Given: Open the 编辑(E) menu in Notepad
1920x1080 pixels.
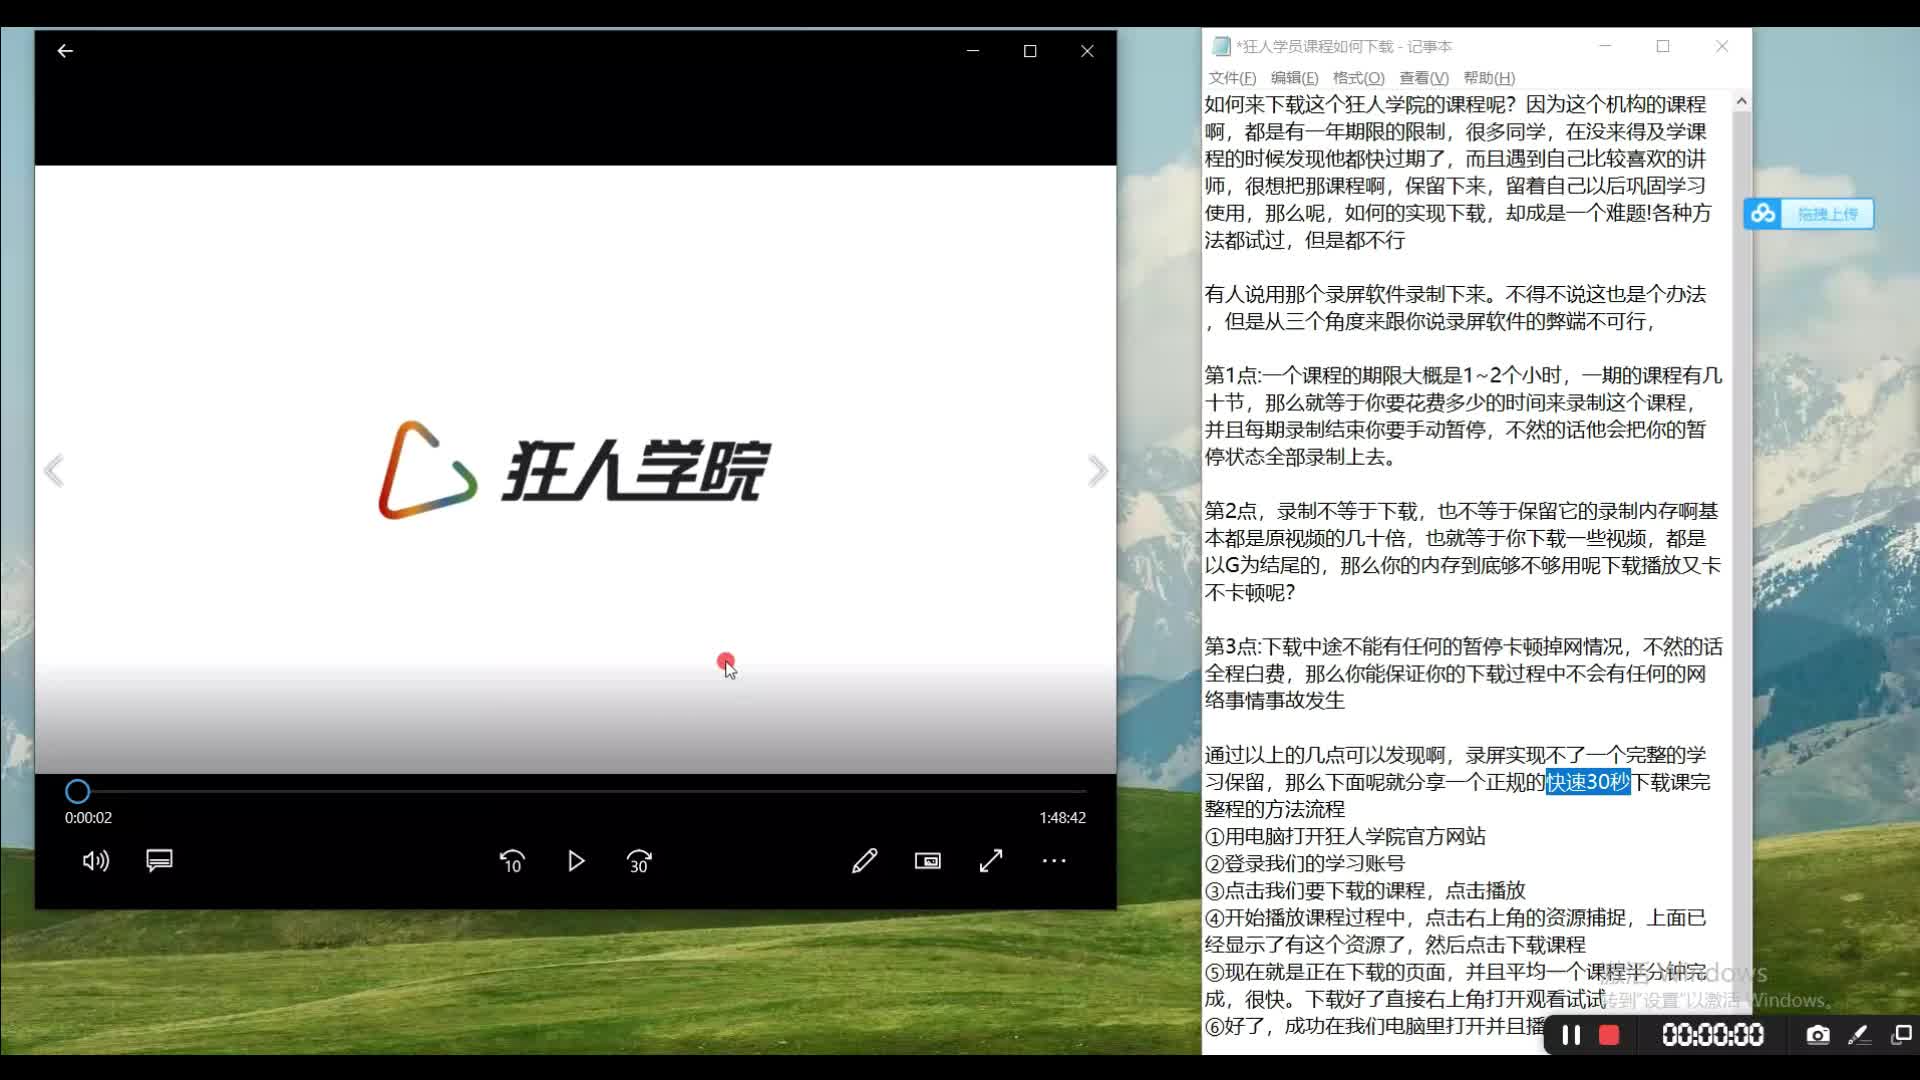Looking at the screenshot, I should point(1294,78).
